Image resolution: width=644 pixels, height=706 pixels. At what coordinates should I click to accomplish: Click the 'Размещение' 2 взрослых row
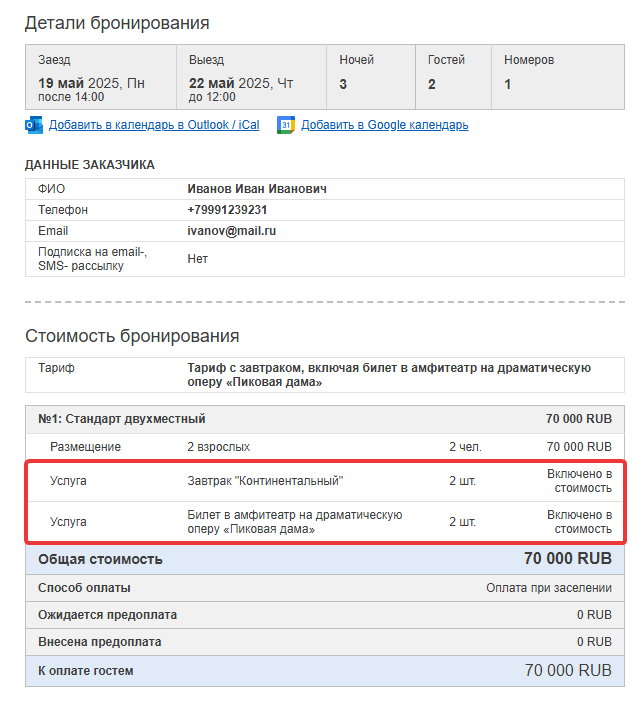click(x=325, y=447)
